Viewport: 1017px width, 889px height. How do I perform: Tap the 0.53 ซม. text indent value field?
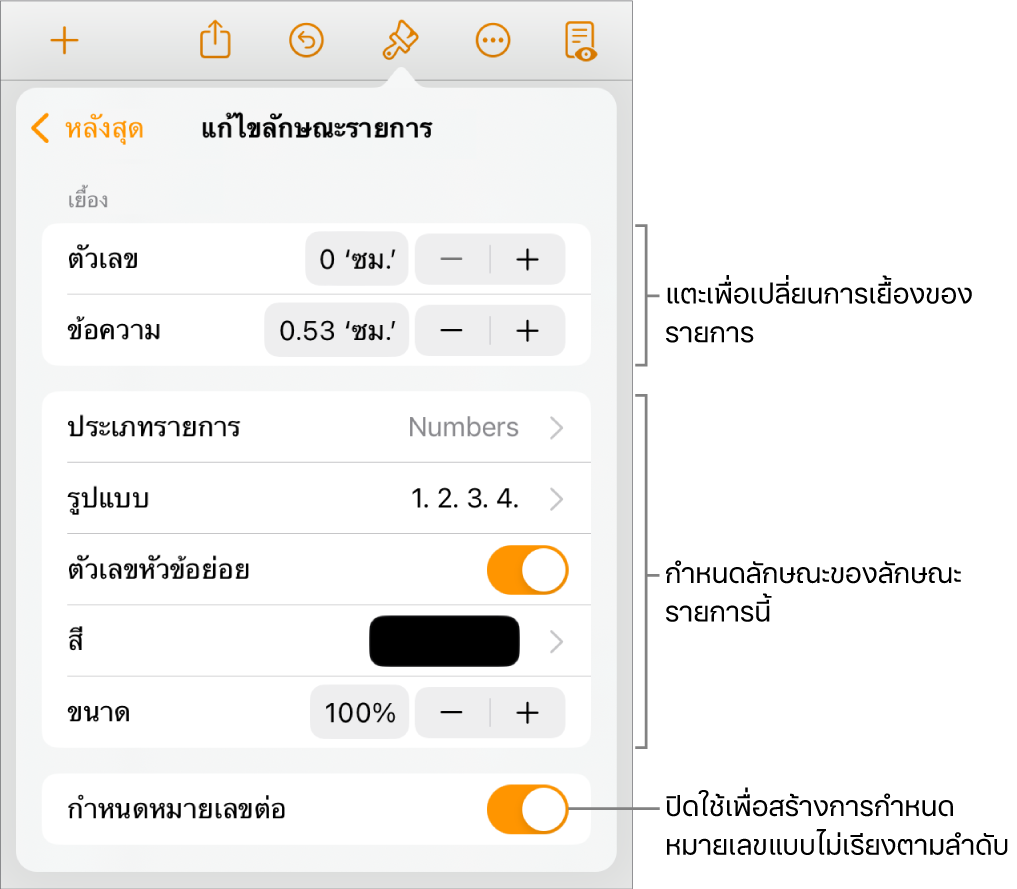click(x=336, y=330)
